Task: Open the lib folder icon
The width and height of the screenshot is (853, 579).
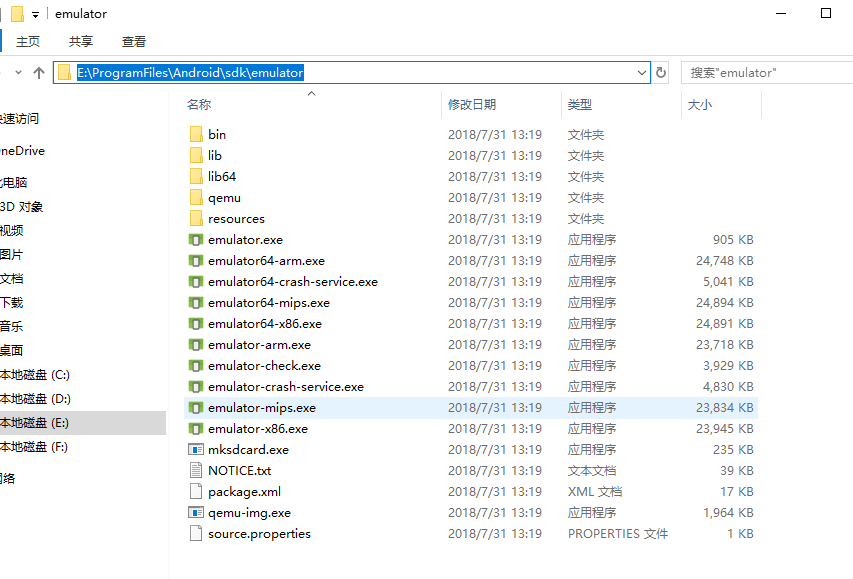Action: 196,156
